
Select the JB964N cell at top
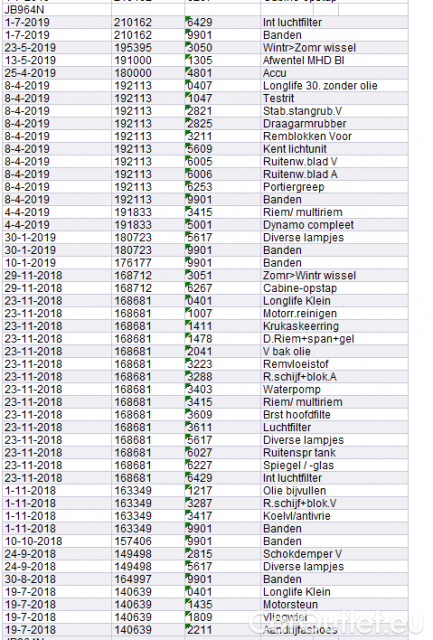[57, 10]
